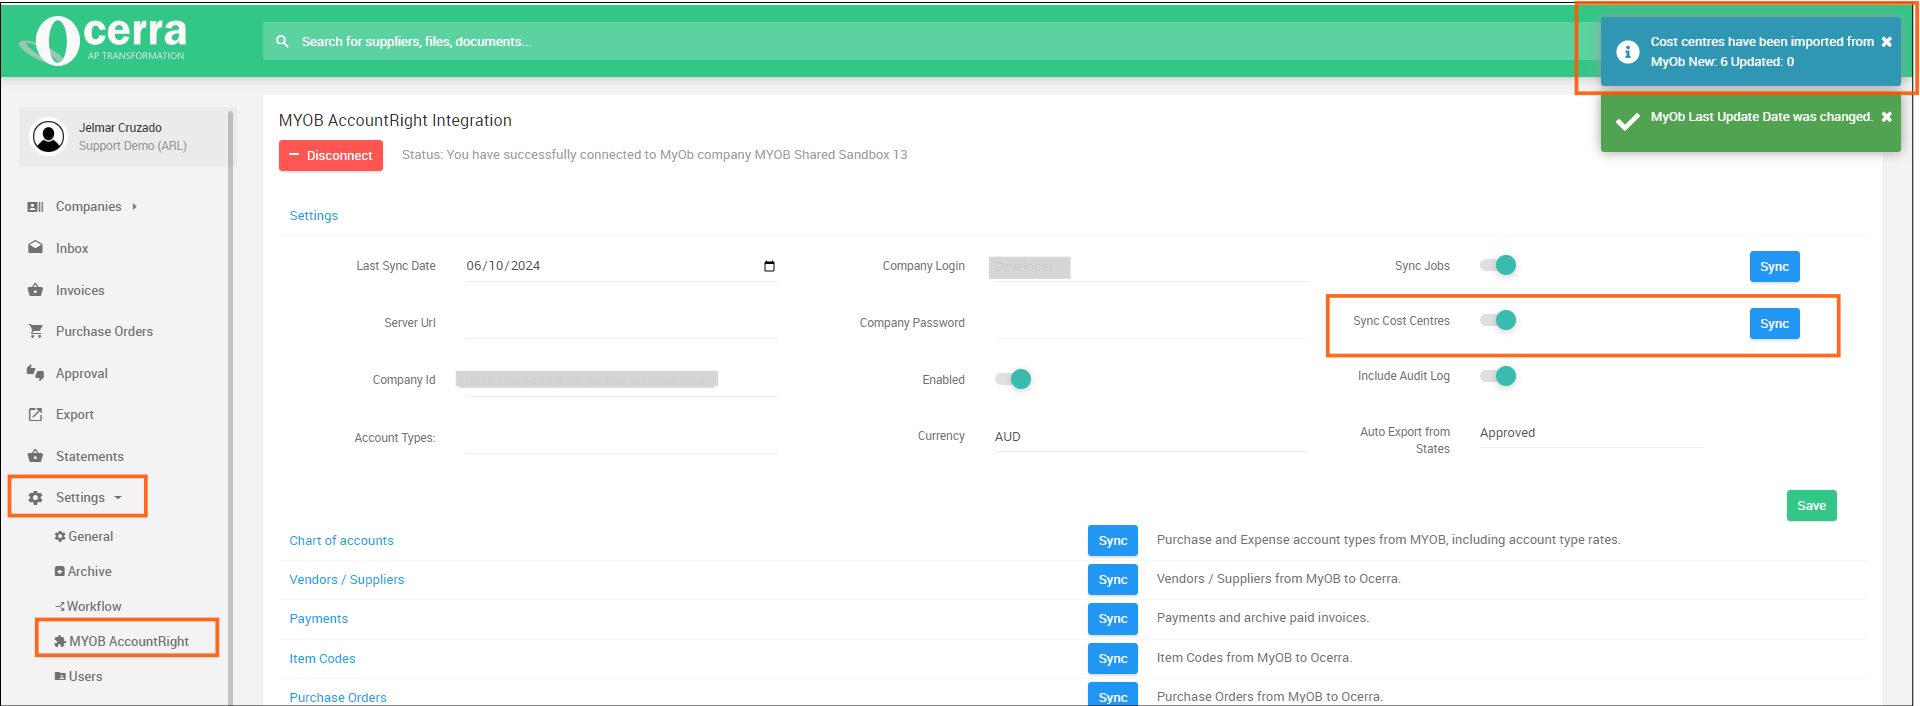Open the Vendors / Suppliers link
The image size is (1920, 706).
click(x=346, y=580)
